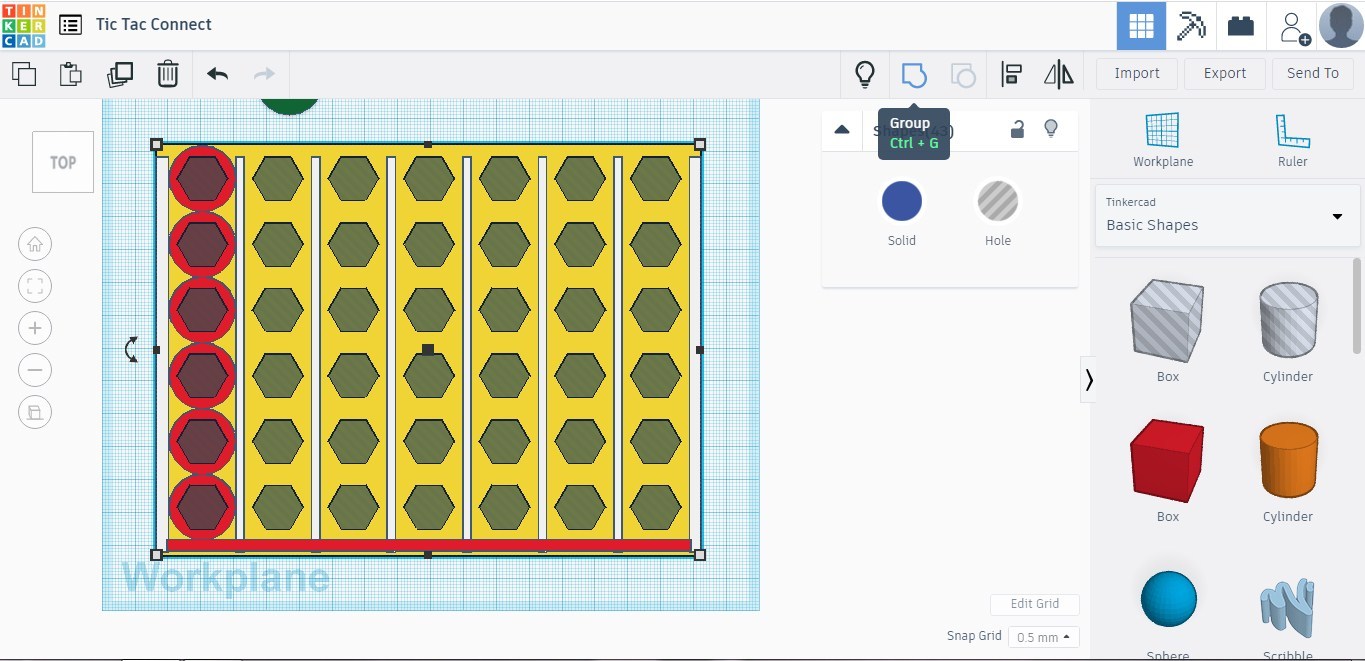Viewport: 1365px width, 661px height.
Task: Click the Send To button
Action: tap(1313, 74)
